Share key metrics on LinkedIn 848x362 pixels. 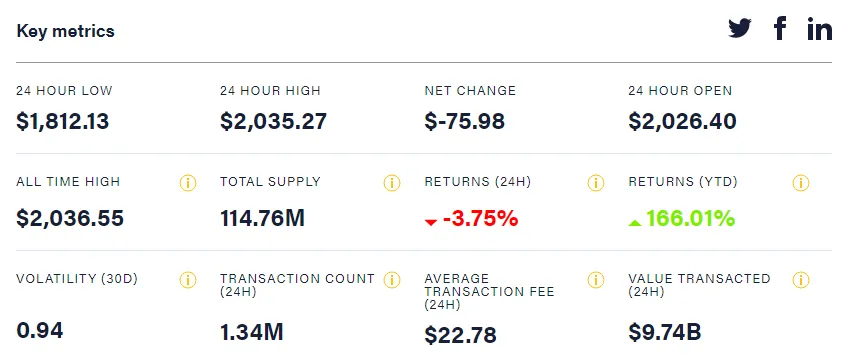tap(819, 29)
